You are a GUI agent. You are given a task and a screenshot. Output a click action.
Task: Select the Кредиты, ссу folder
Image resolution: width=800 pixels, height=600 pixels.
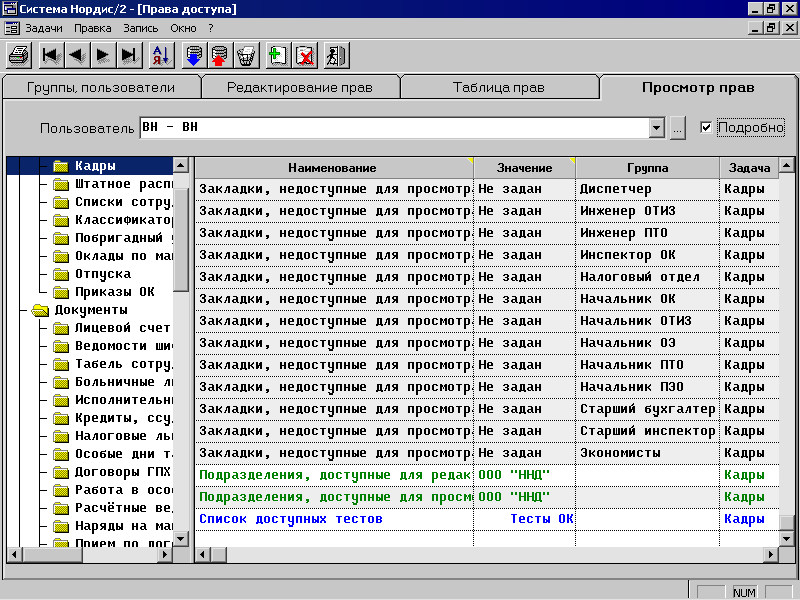click(113, 418)
